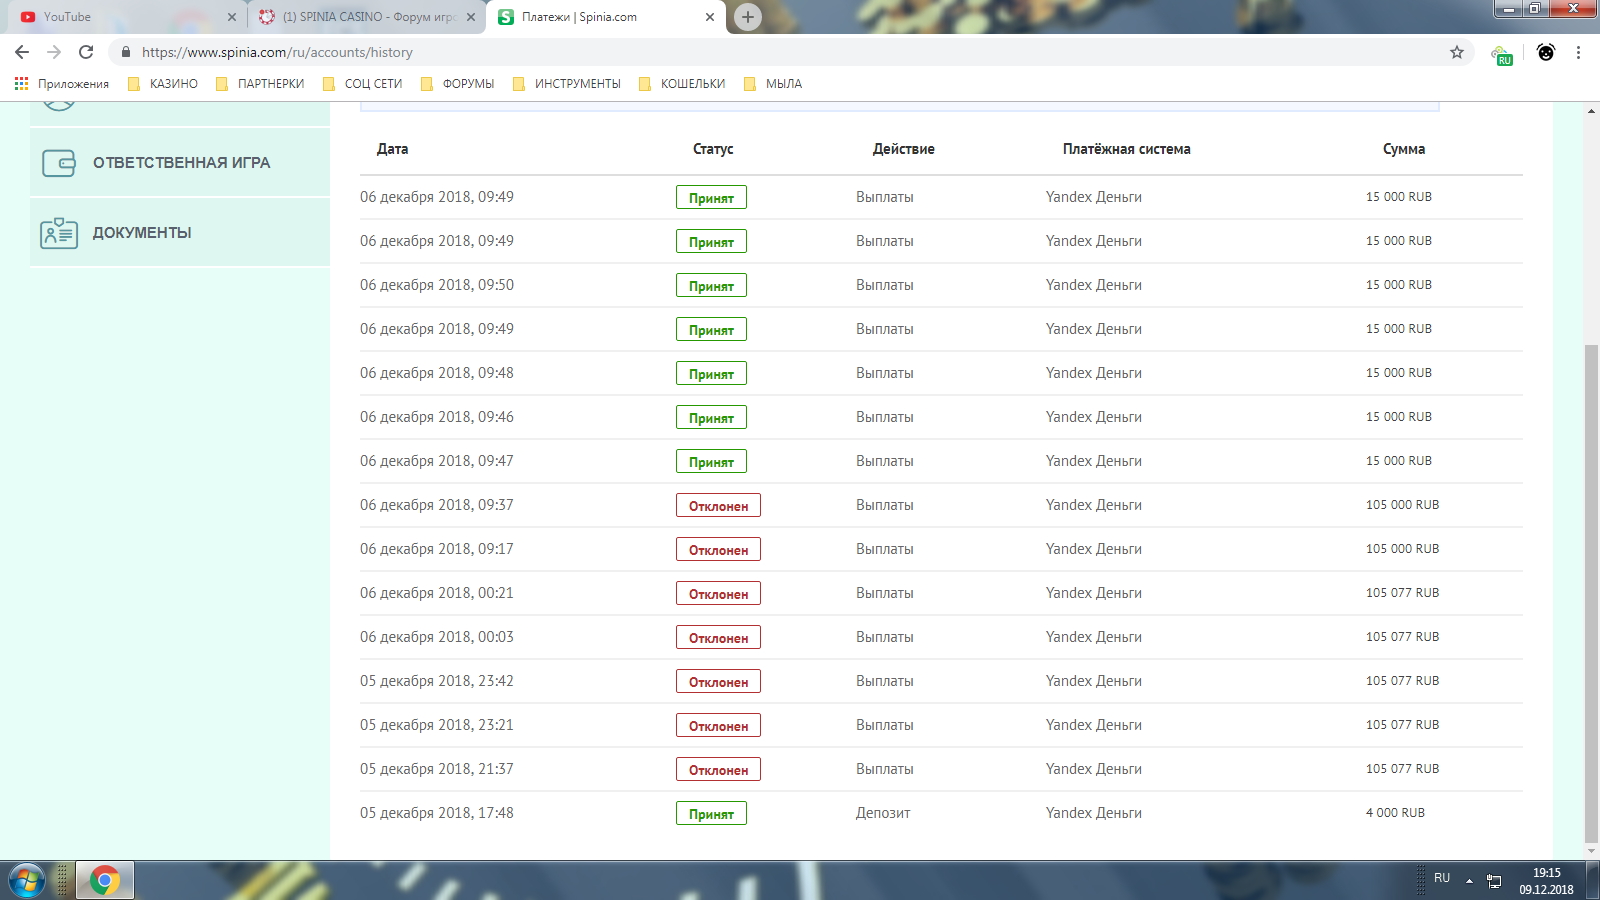Click Депозит in the last row

(883, 813)
